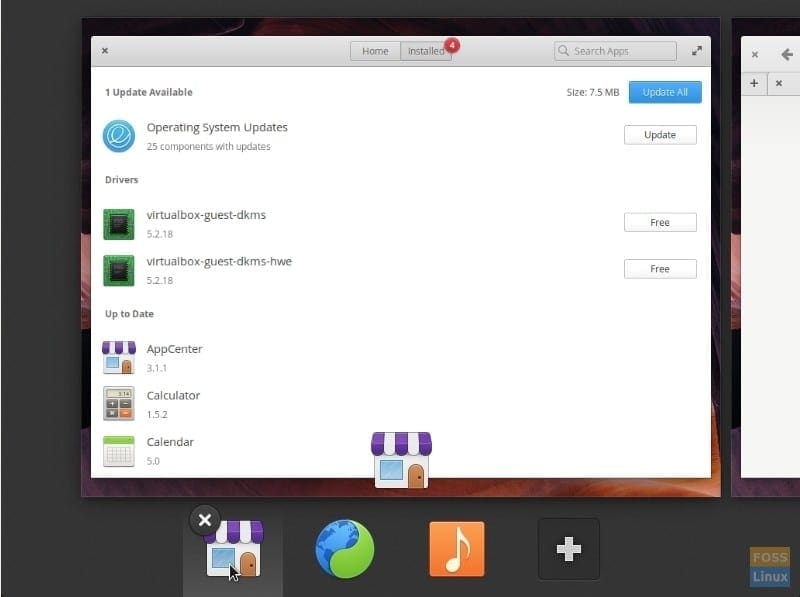Click the magnifier icon in the search field
The width and height of the screenshot is (800, 597).
(563, 51)
